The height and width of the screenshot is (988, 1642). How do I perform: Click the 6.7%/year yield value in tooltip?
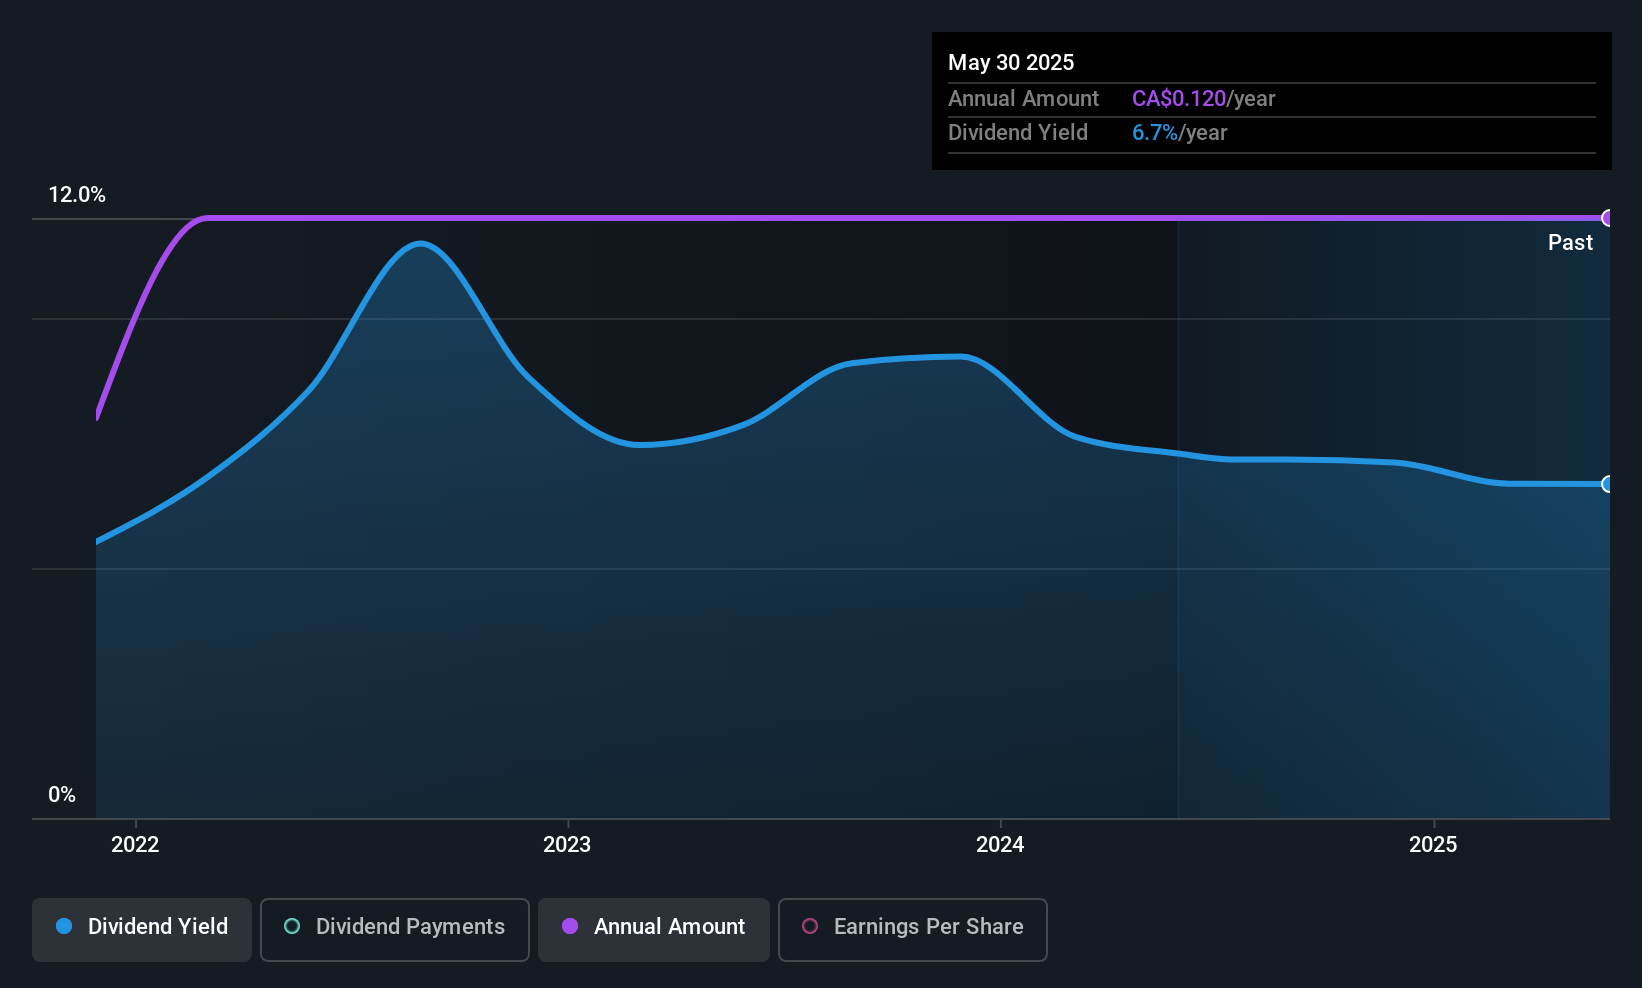tap(1180, 132)
